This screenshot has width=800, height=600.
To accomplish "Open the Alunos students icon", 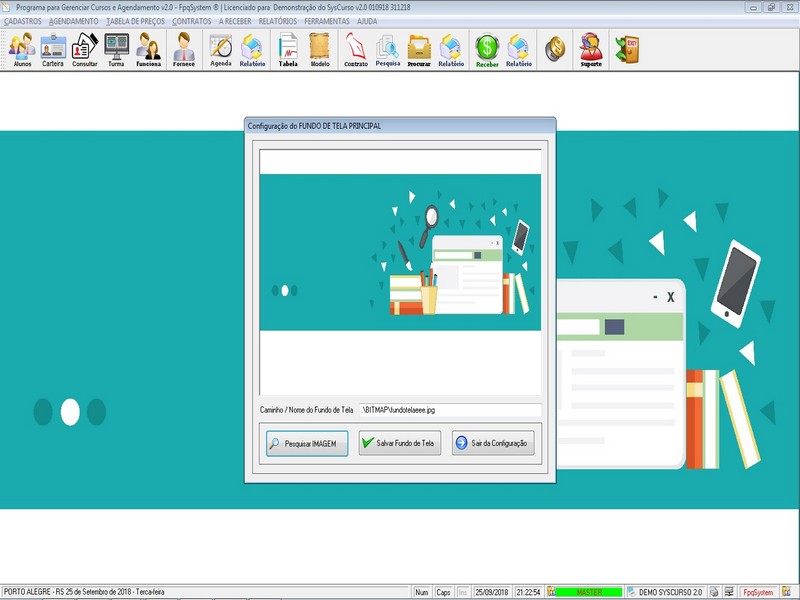I will [x=22, y=49].
